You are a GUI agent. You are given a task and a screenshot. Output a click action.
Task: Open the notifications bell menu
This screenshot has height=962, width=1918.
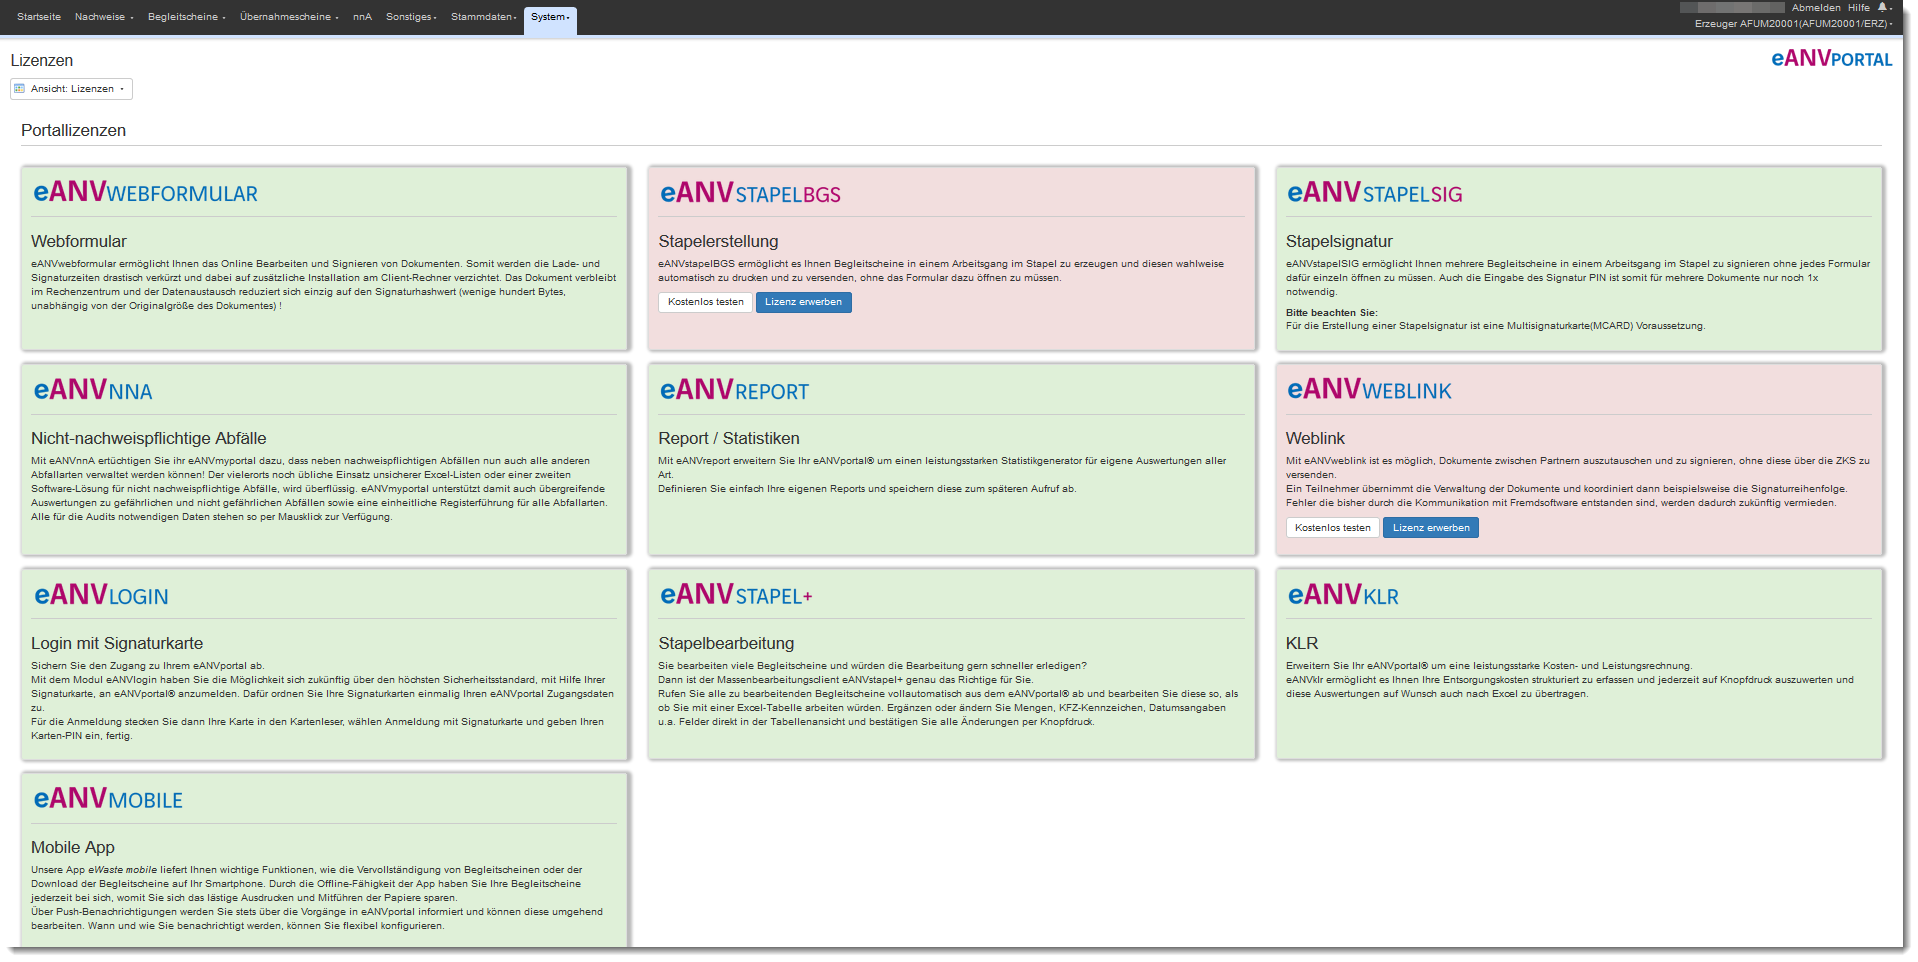pyautogui.click(x=1885, y=7)
